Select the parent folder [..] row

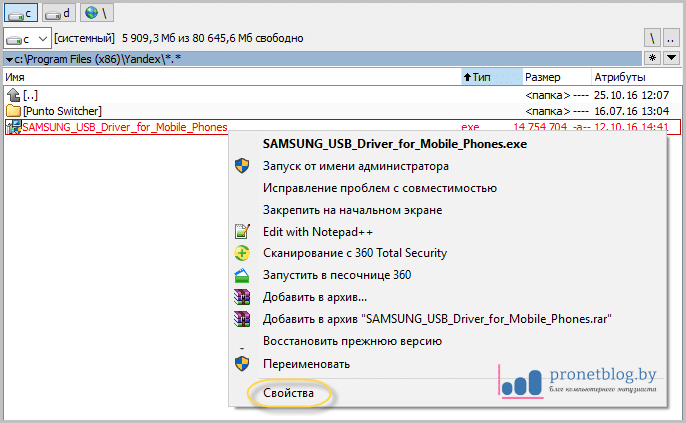[343, 94]
